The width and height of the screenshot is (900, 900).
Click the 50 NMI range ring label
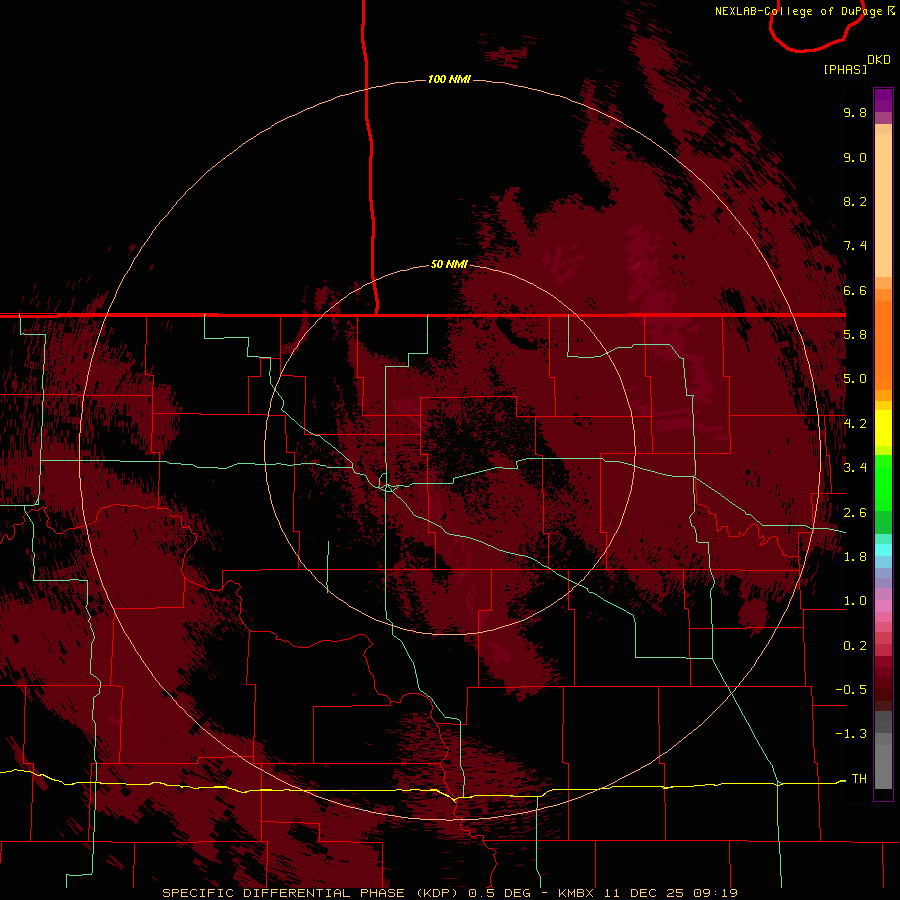(x=449, y=264)
